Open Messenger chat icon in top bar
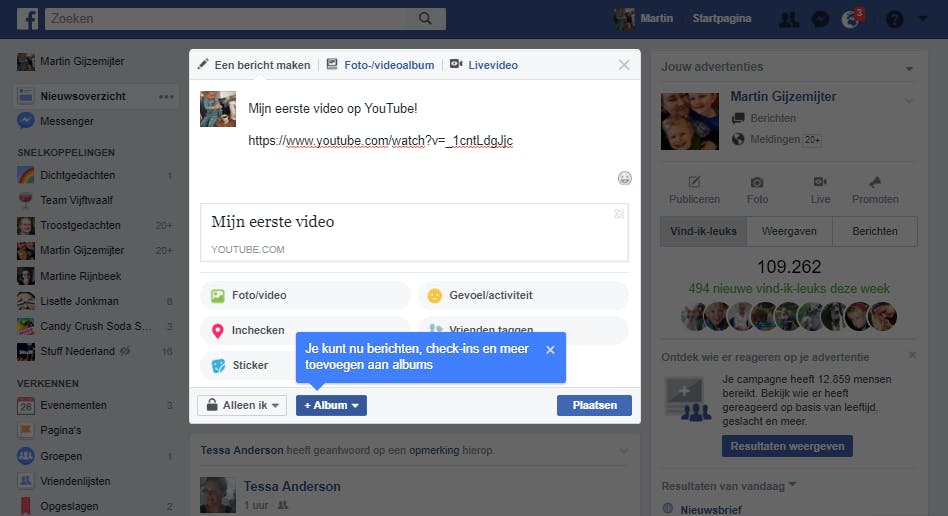 coord(820,19)
